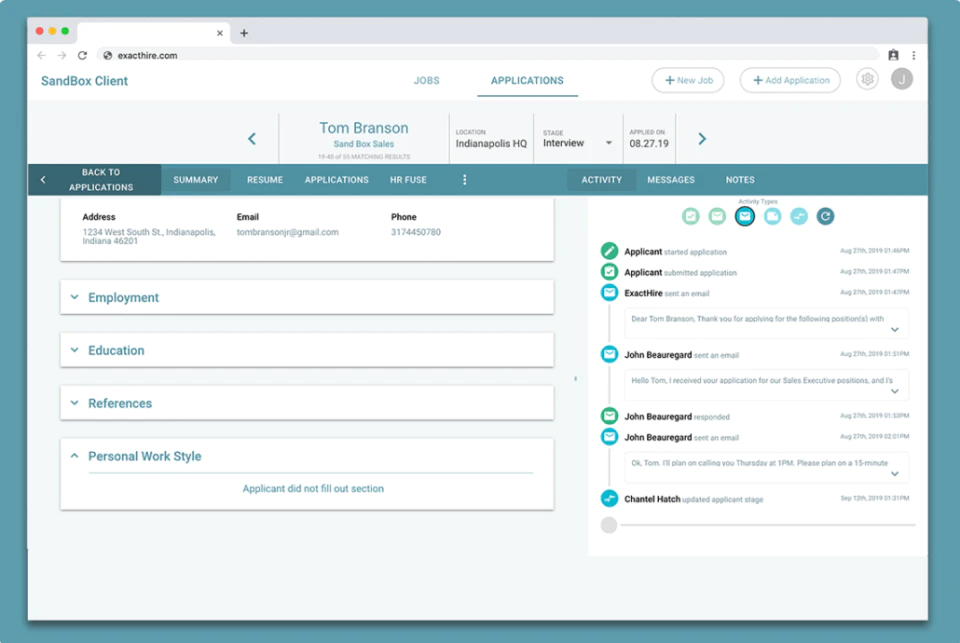Open the HR FUSE tab
The width and height of the screenshot is (960, 643).
pyautogui.click(x=408, y=179)
